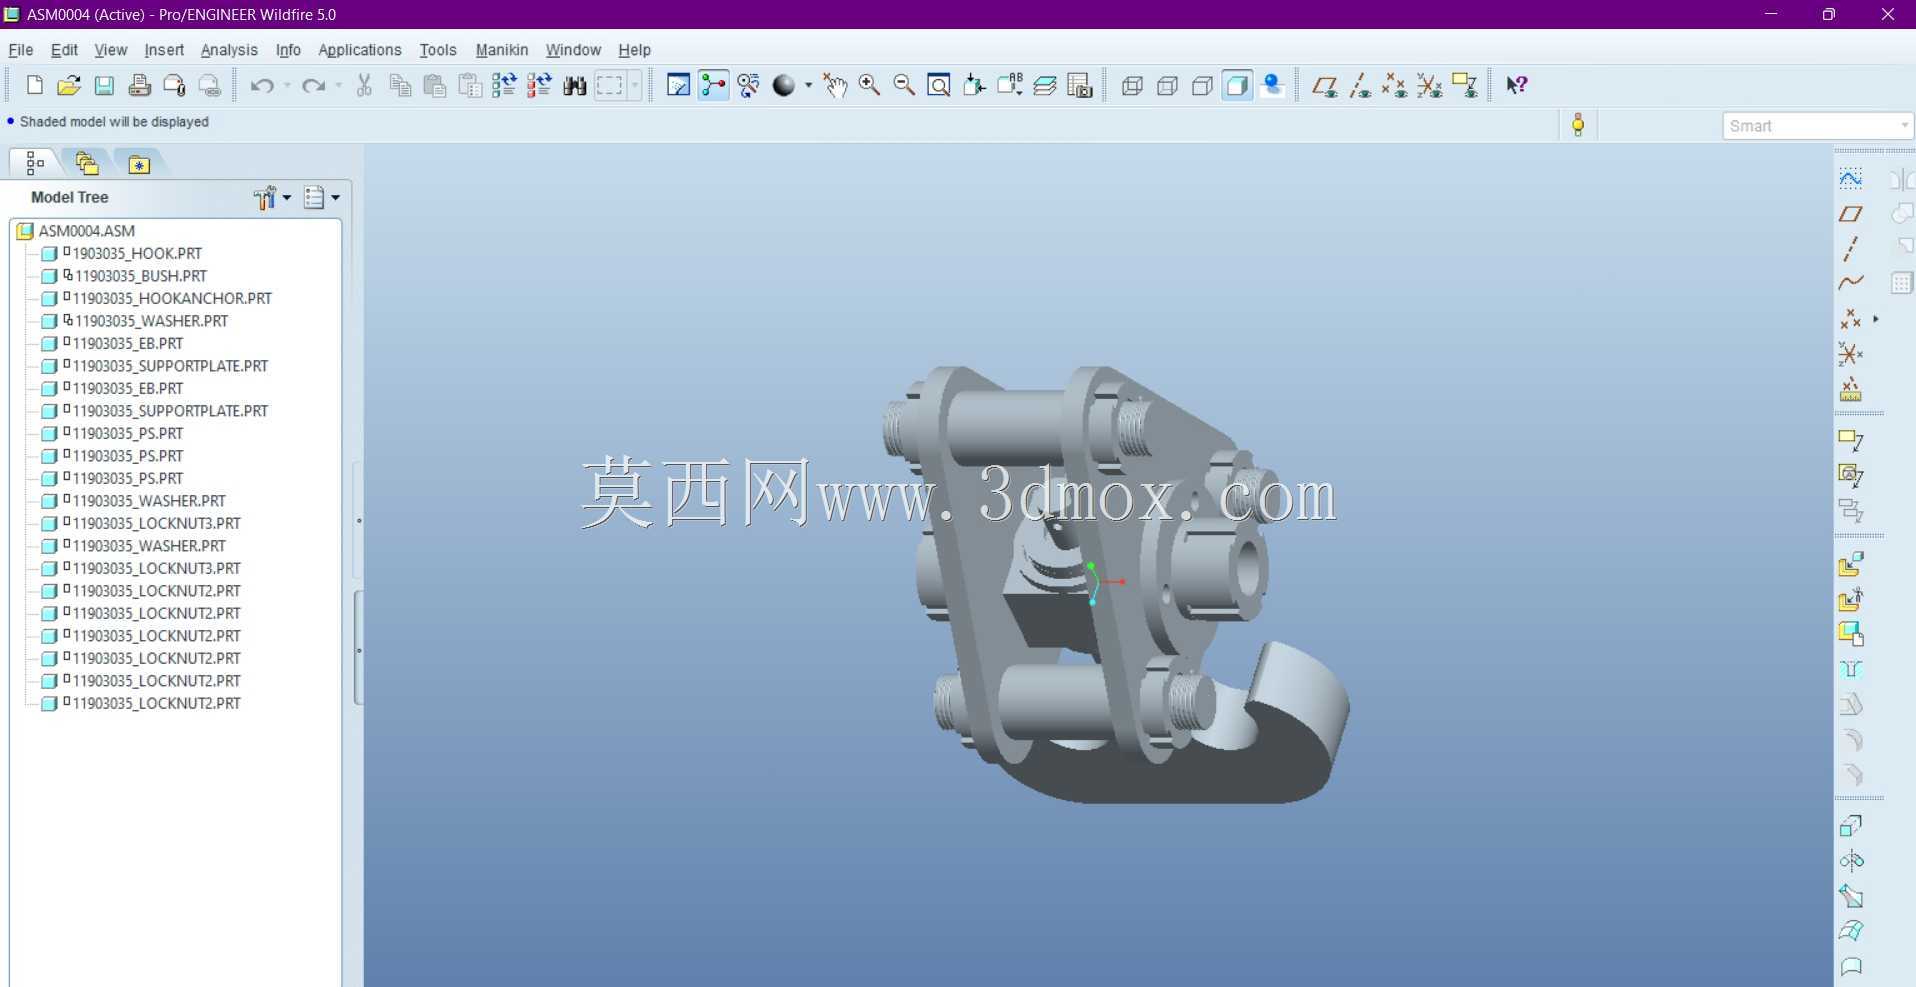Cut selection with the scissors icon

pos(364,86)
